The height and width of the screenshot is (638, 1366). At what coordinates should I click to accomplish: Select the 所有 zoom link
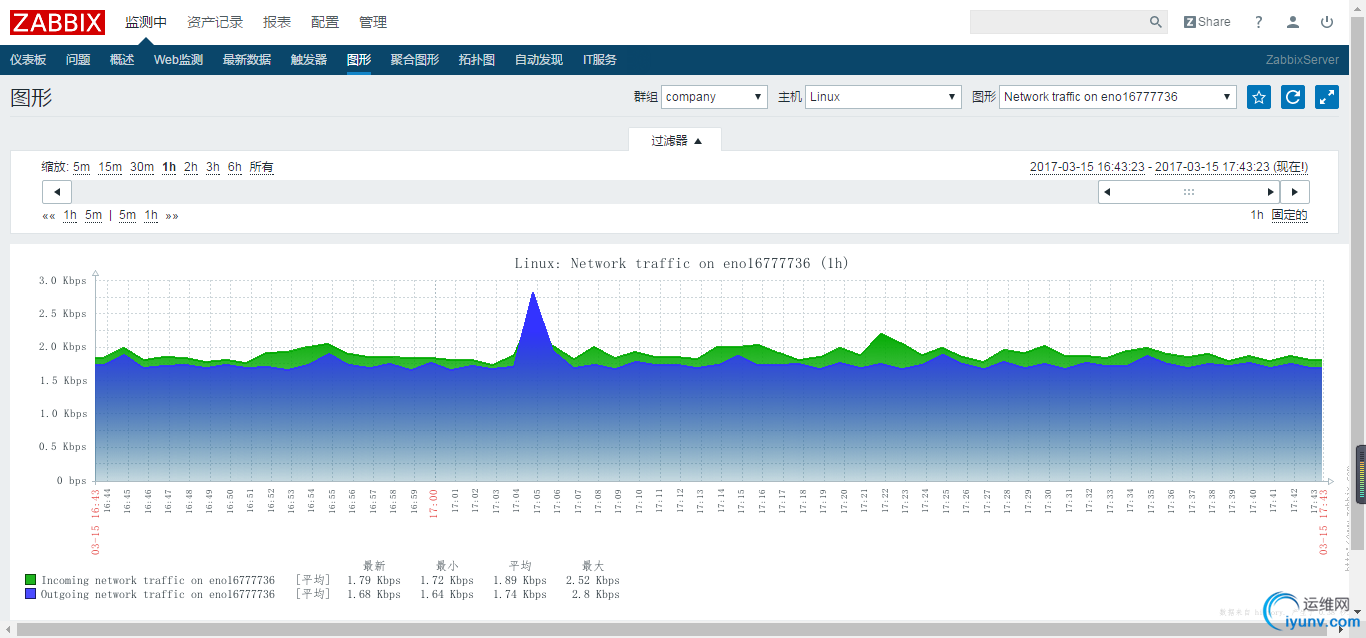tap(261, 167)
